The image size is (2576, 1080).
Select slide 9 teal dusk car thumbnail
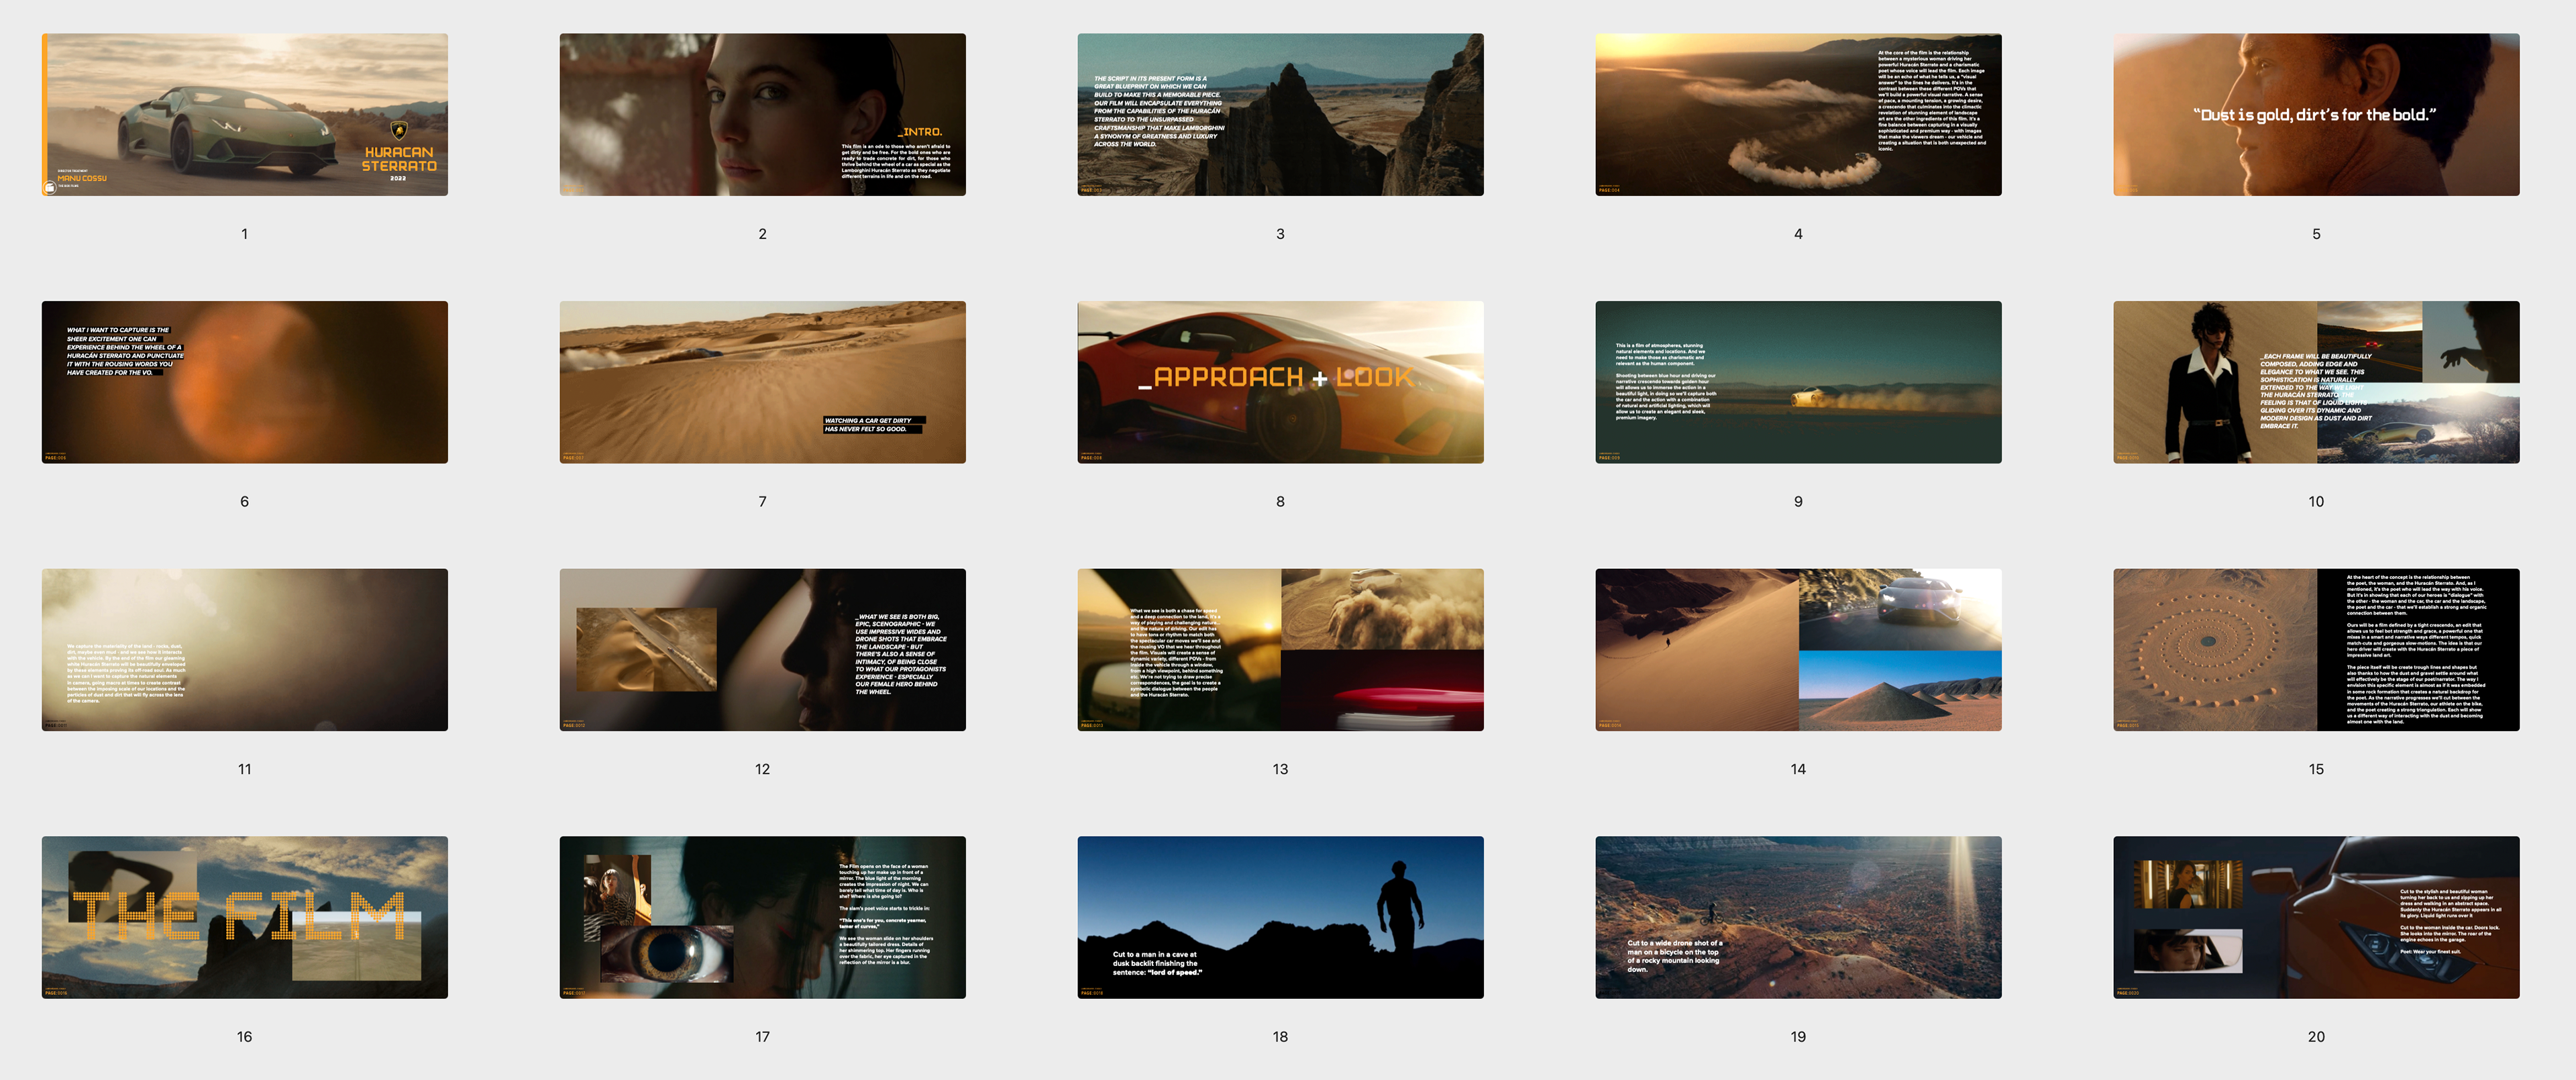point(1798,382)
